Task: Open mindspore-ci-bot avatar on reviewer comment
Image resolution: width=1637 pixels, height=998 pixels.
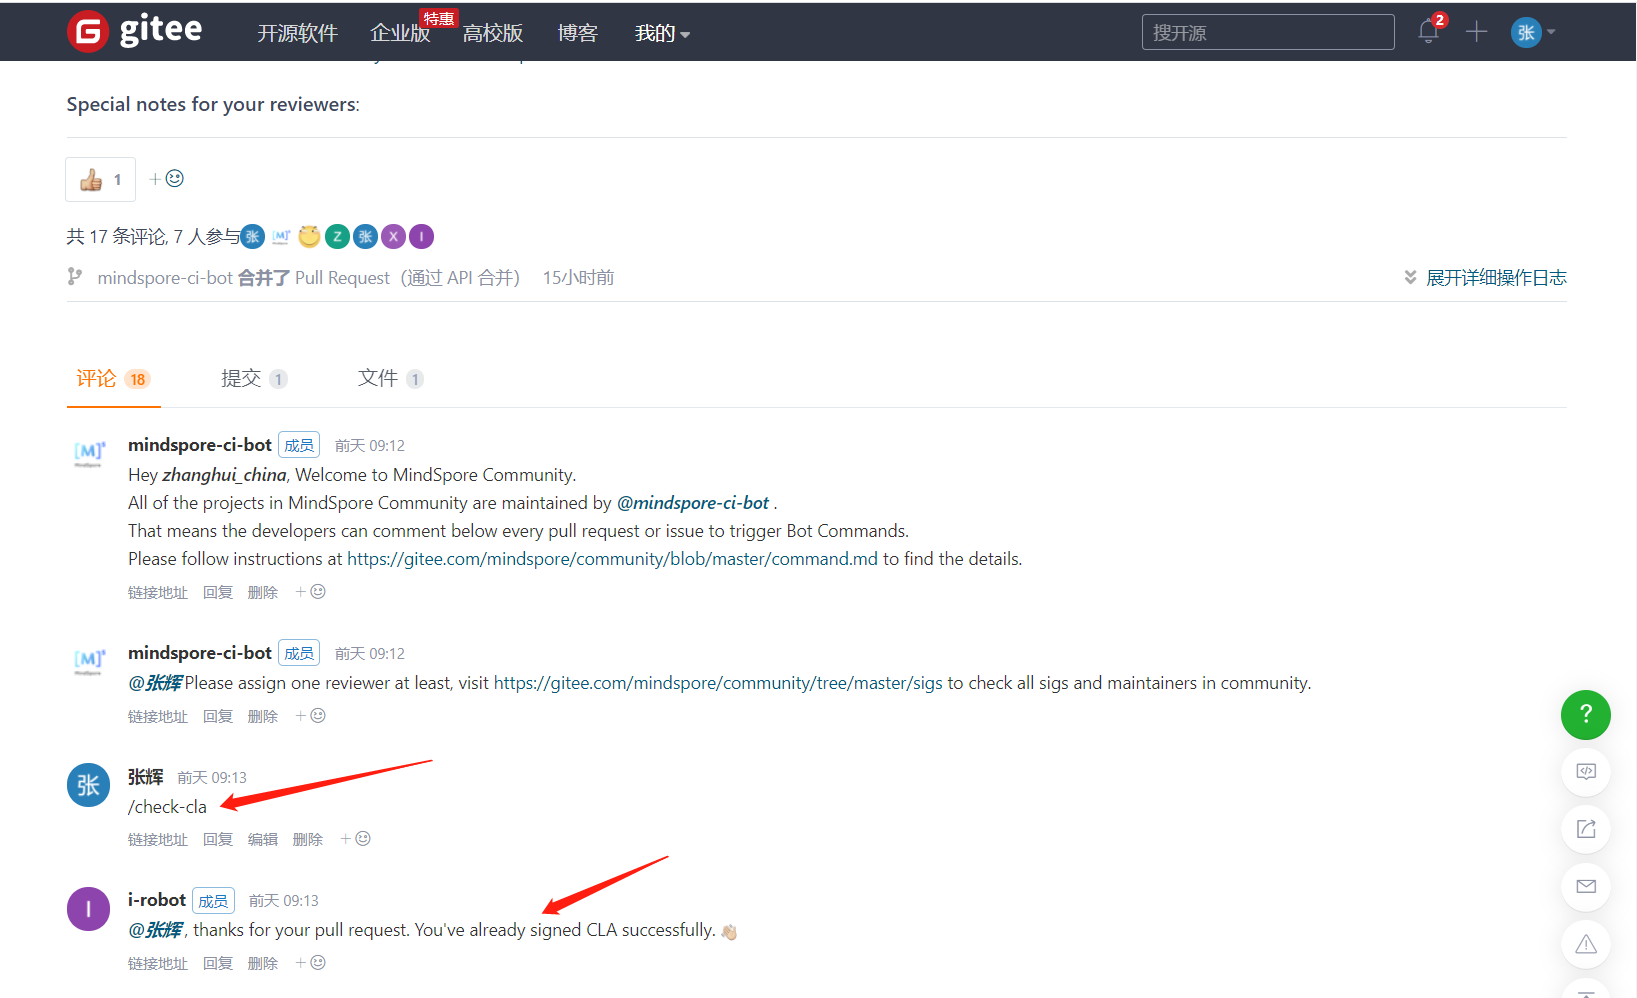Action: point(88,662)
